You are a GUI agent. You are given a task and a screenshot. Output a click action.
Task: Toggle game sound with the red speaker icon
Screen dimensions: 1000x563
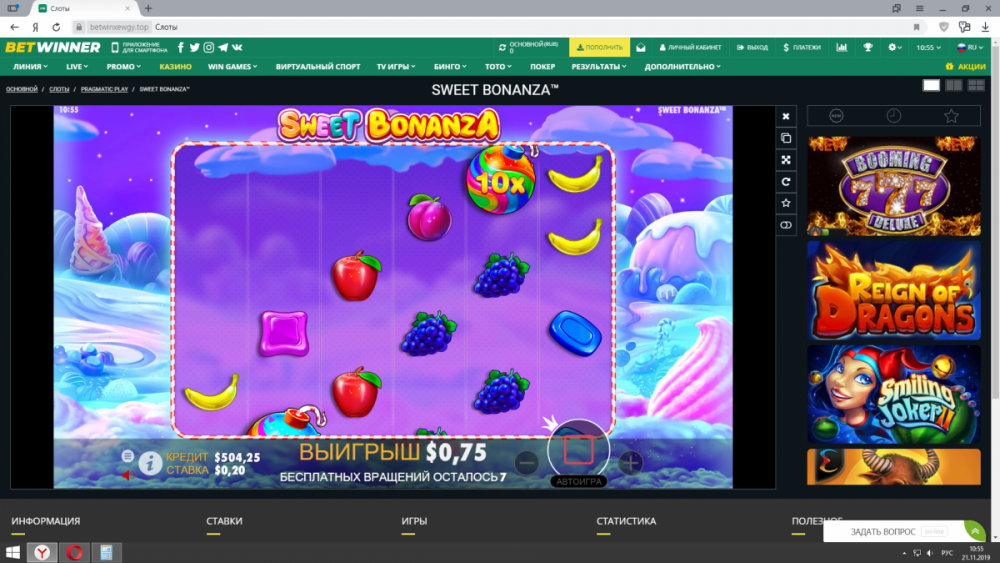[x=127, y=475]
